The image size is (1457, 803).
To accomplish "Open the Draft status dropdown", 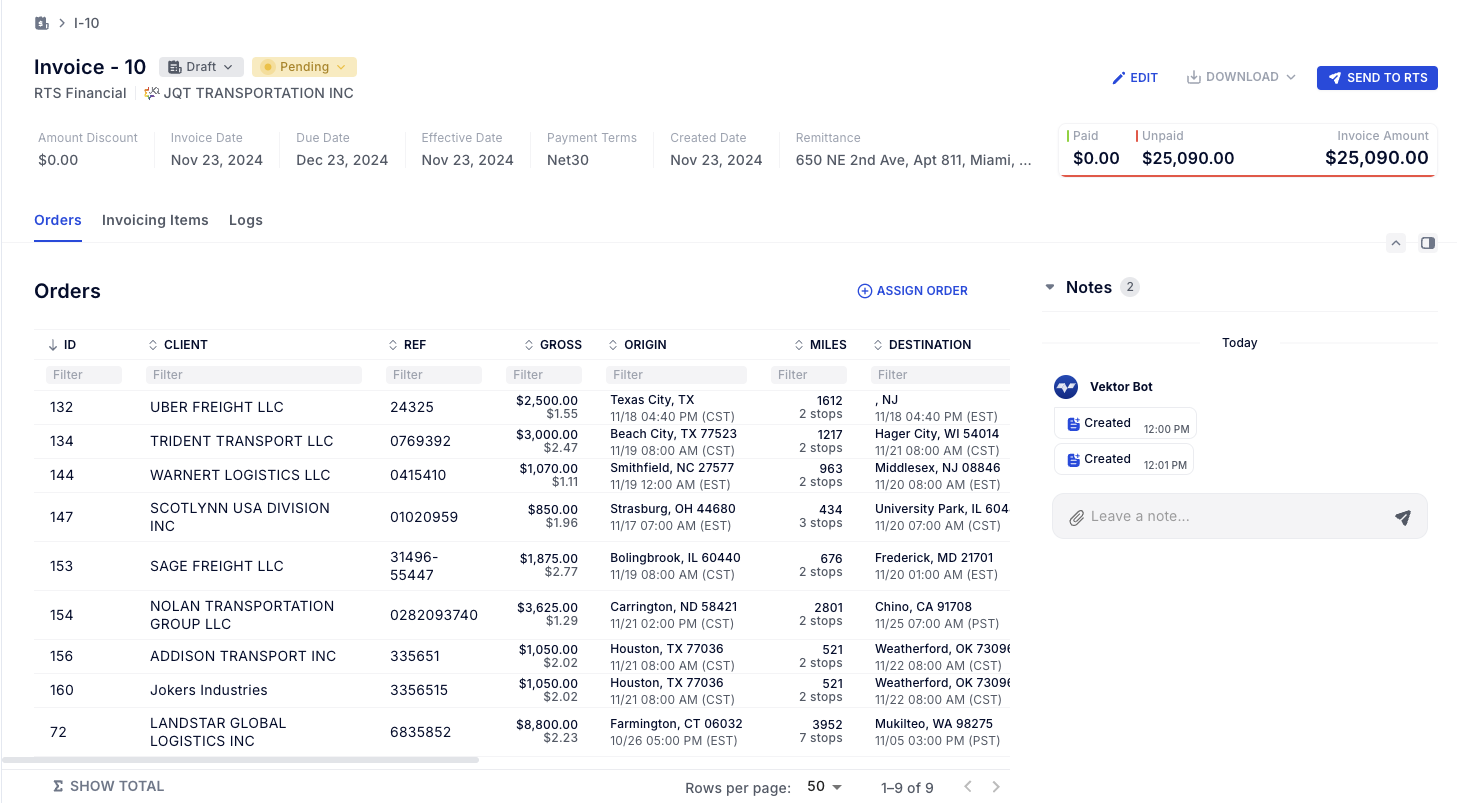I will coord(201,67).
